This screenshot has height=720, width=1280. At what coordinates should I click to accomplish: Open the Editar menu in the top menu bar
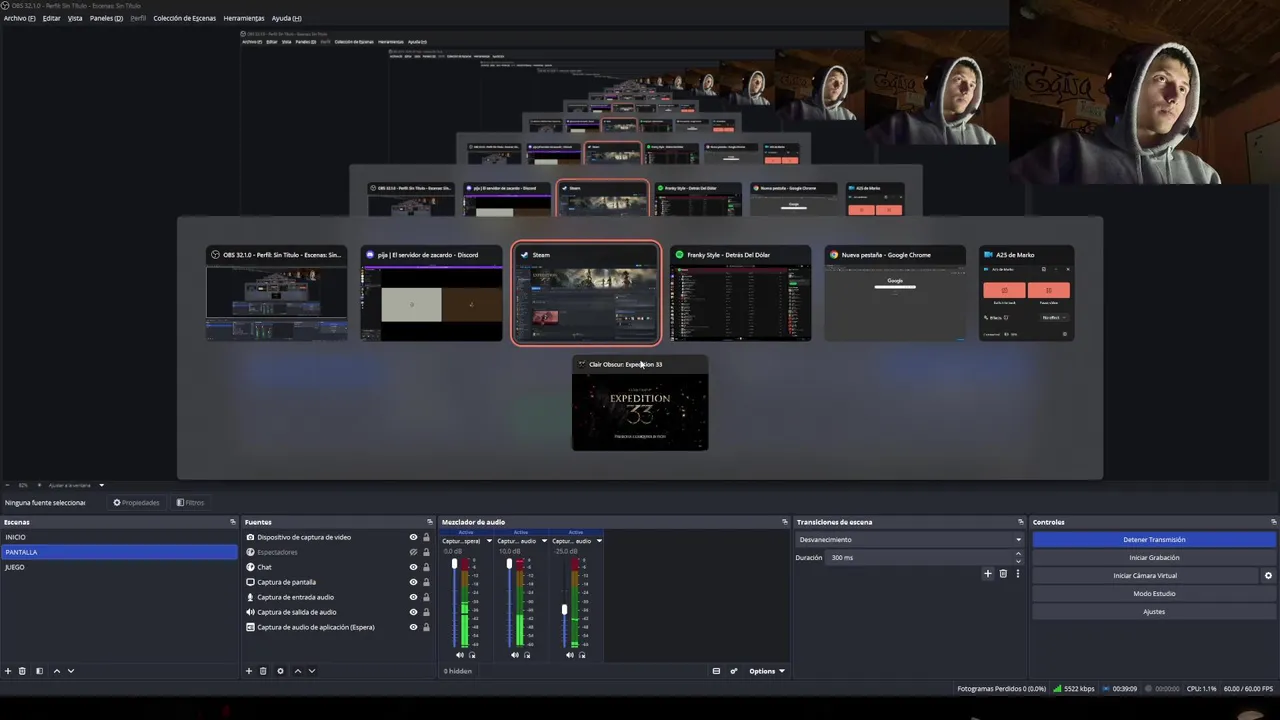coord(51,18)
